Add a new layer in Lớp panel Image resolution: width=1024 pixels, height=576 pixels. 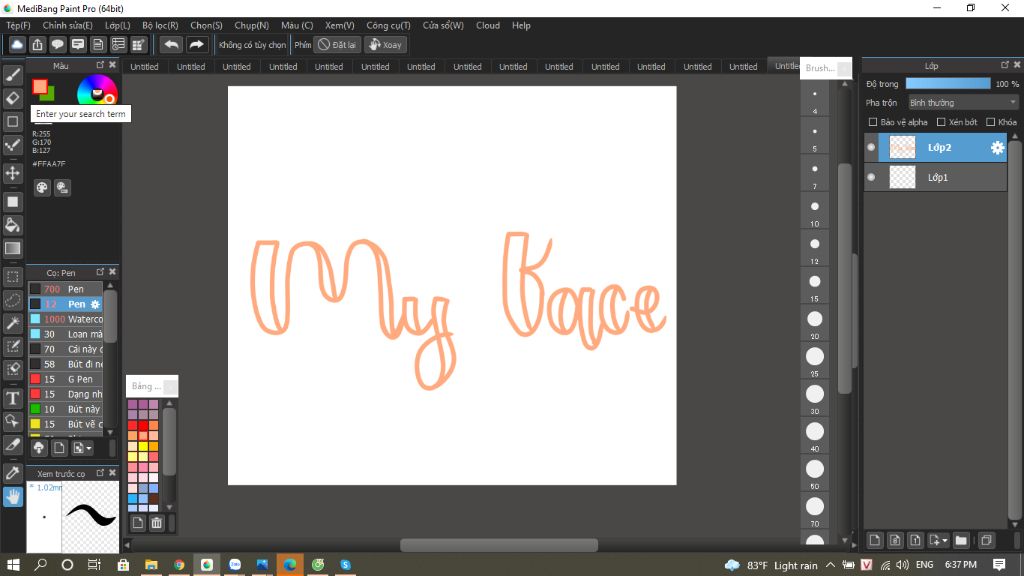(x=874, y=540)
